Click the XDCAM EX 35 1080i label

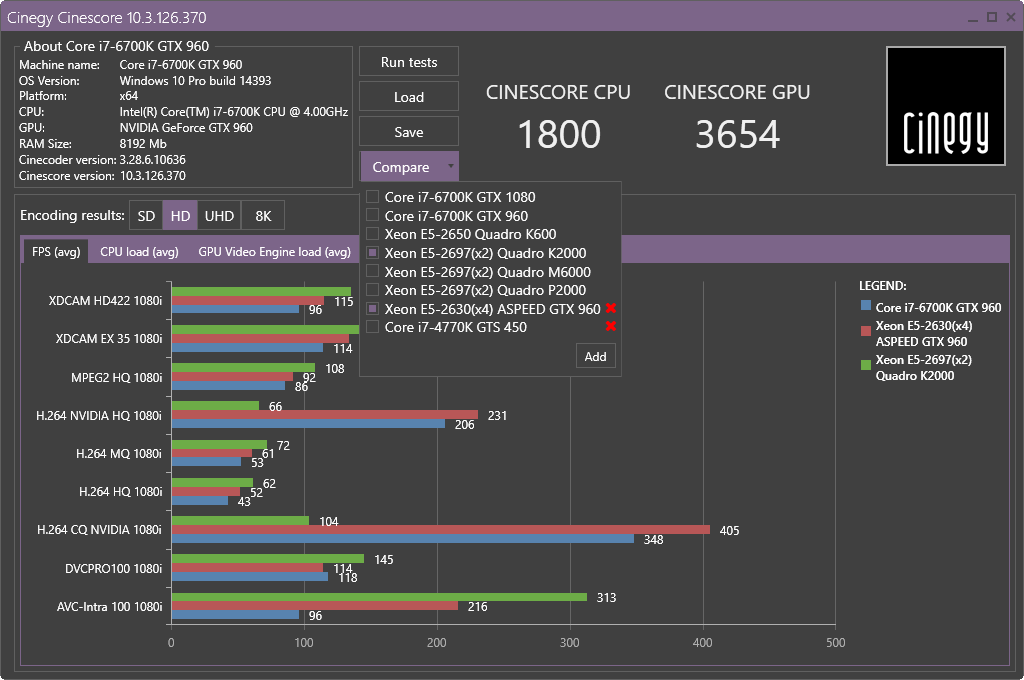tap(108, 338)
